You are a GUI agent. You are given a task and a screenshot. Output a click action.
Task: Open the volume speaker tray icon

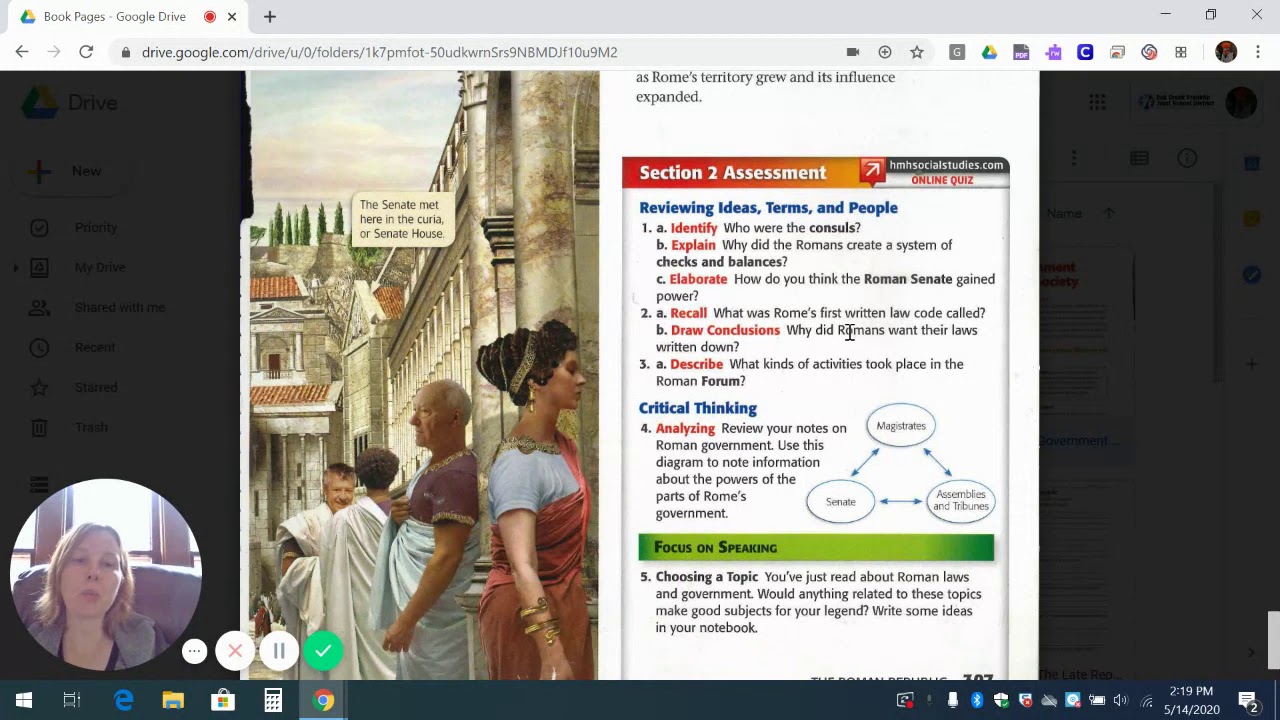(1120, 700)
